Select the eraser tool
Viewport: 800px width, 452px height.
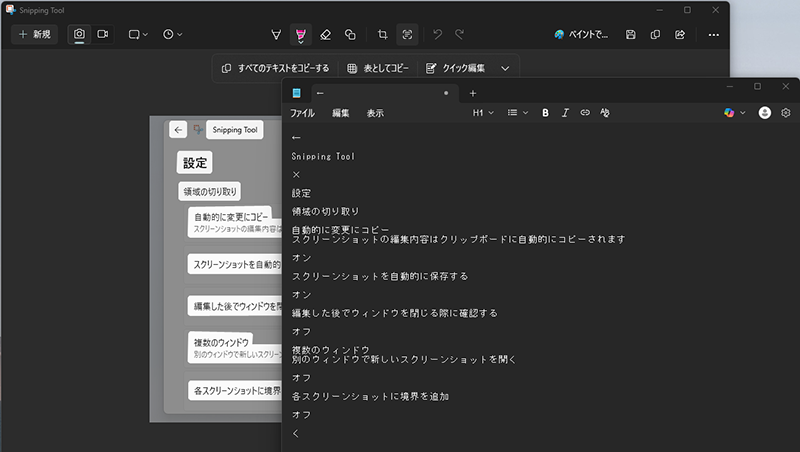coord(325,34)
